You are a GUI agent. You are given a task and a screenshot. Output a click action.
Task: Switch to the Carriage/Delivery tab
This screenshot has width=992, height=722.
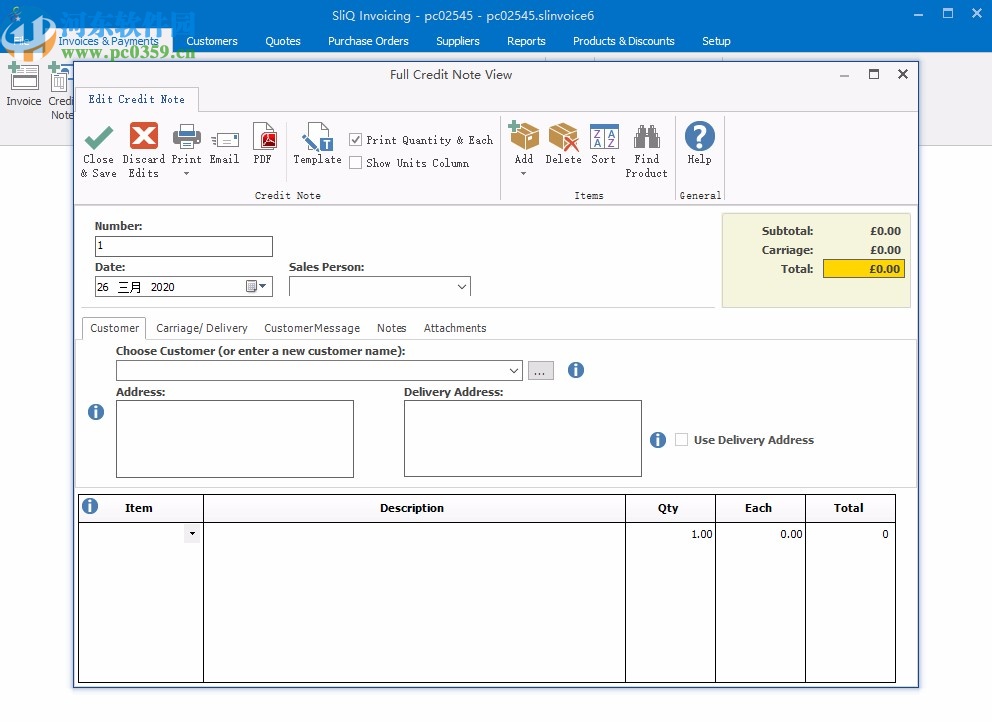(x=202, y=328)
